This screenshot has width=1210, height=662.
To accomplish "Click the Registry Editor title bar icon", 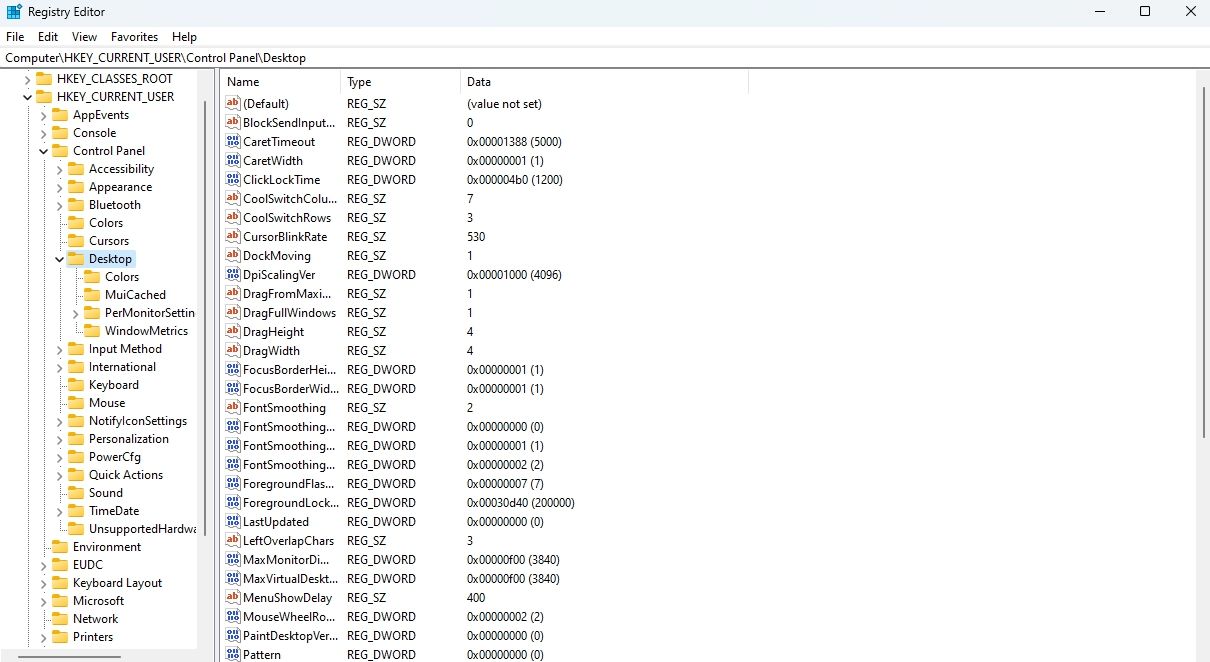I will click(14, 12).
